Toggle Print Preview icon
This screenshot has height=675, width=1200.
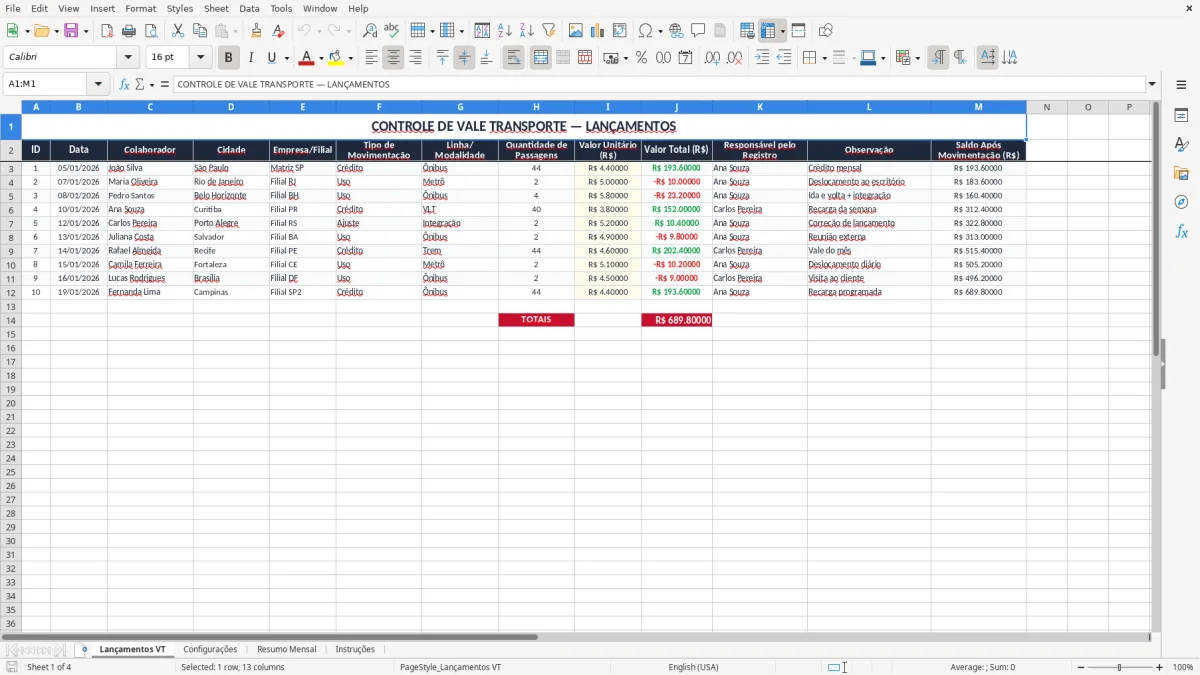click(151, 31)
